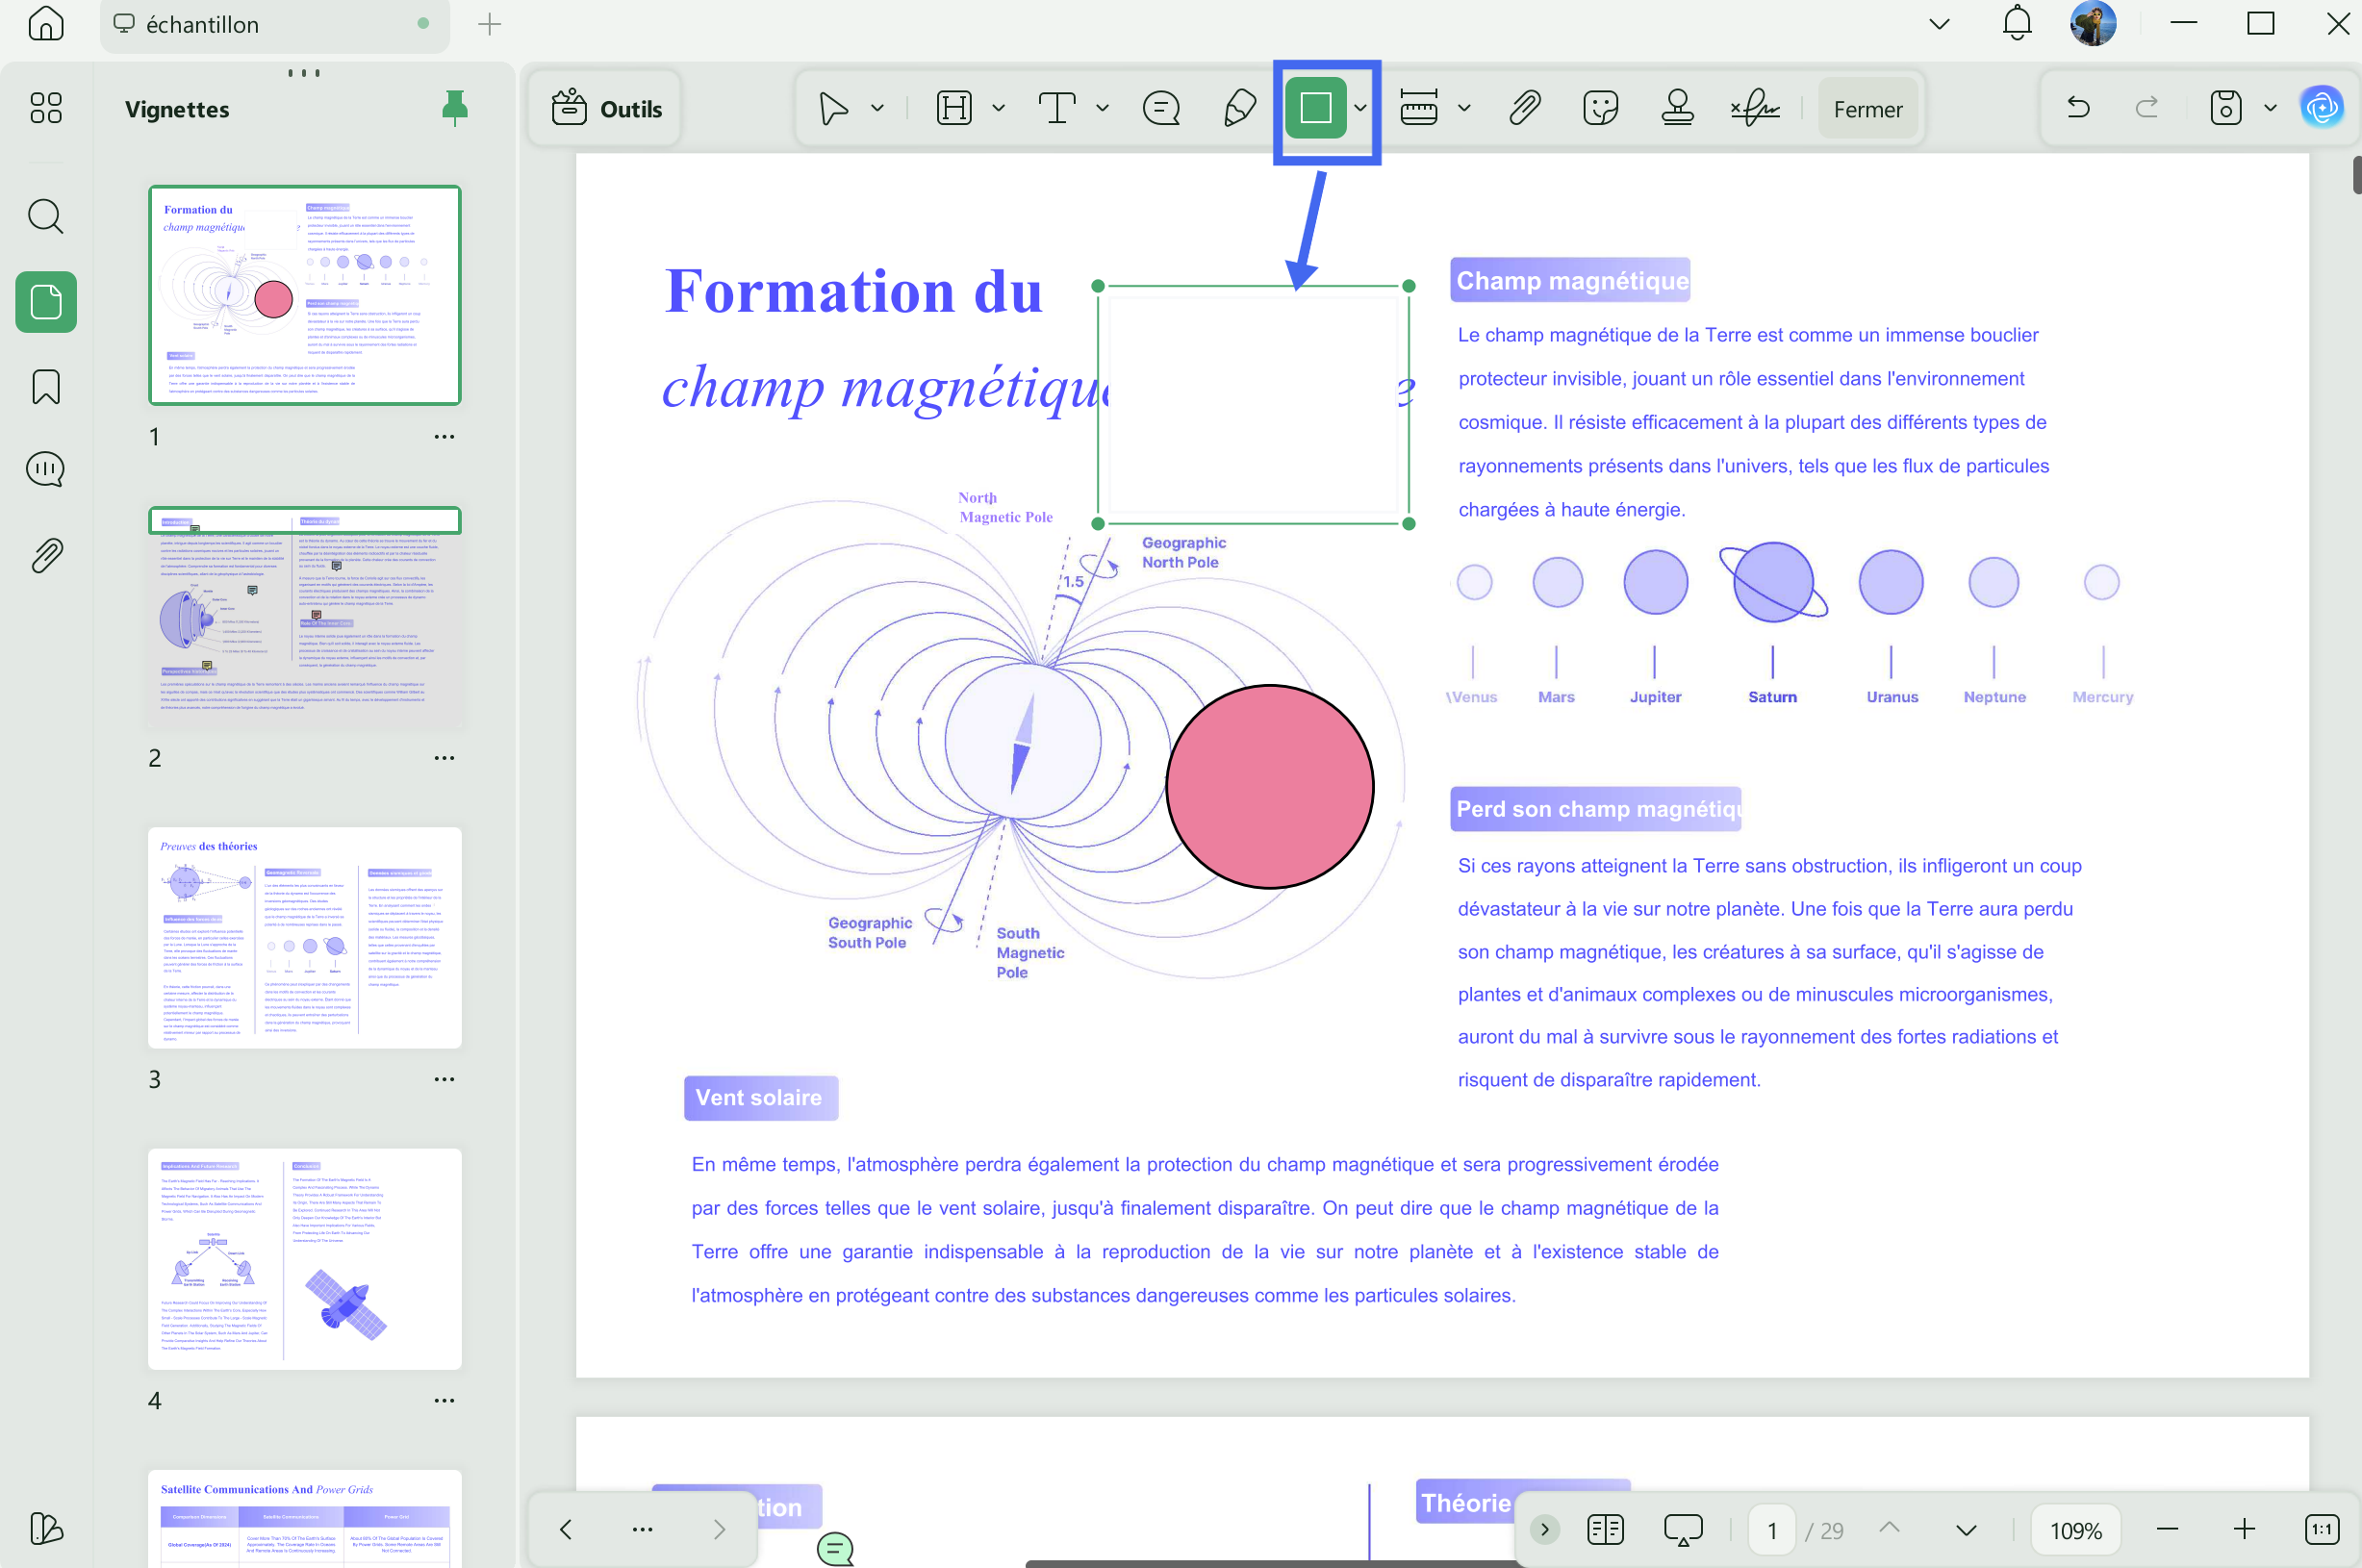Zoom out with minus button
Viewport: 2362px width, 1568px height.
2167,1529
